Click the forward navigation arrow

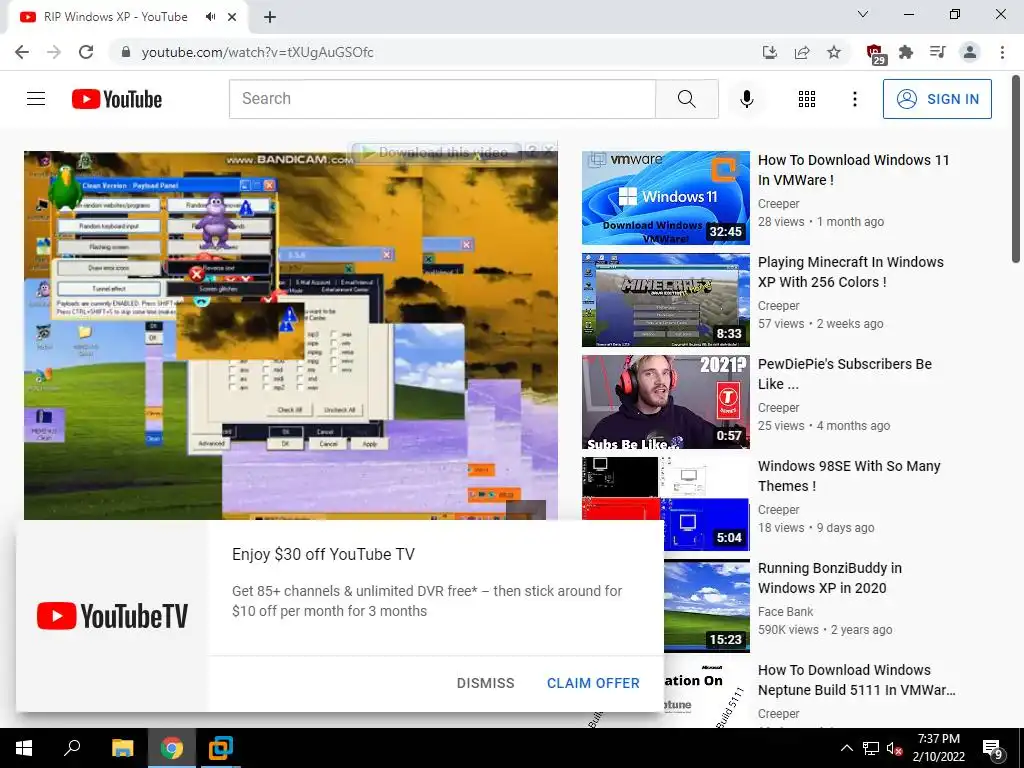tap(54, 52)
